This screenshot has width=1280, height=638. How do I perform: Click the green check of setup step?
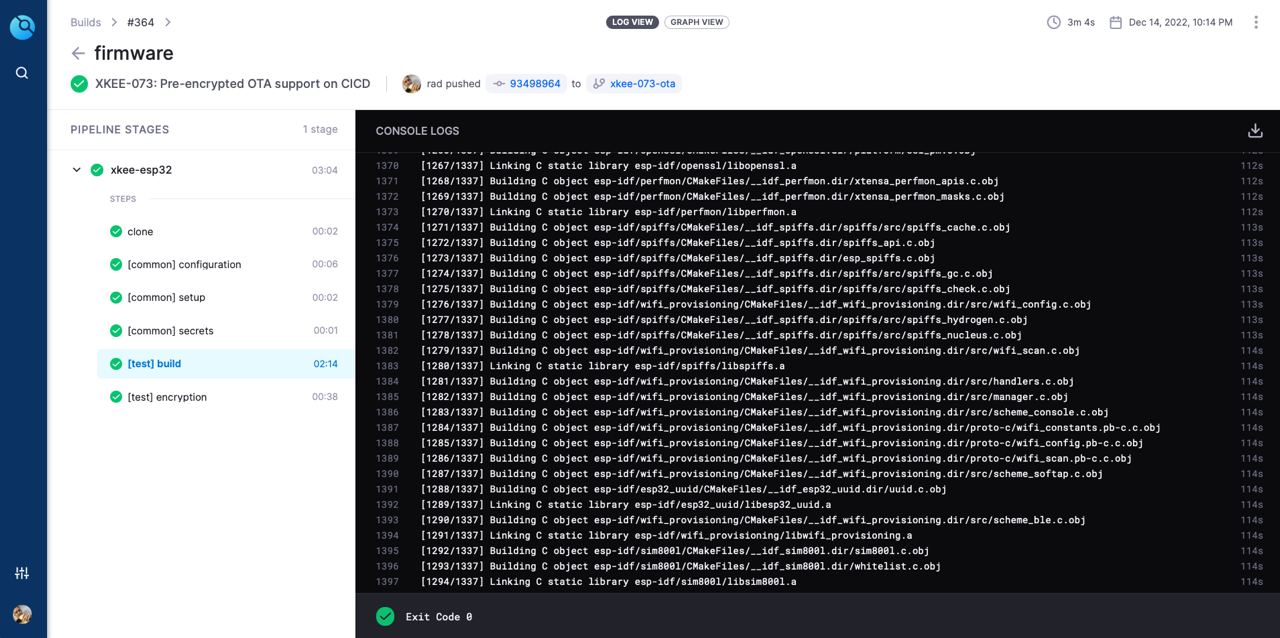click(116, 298)
